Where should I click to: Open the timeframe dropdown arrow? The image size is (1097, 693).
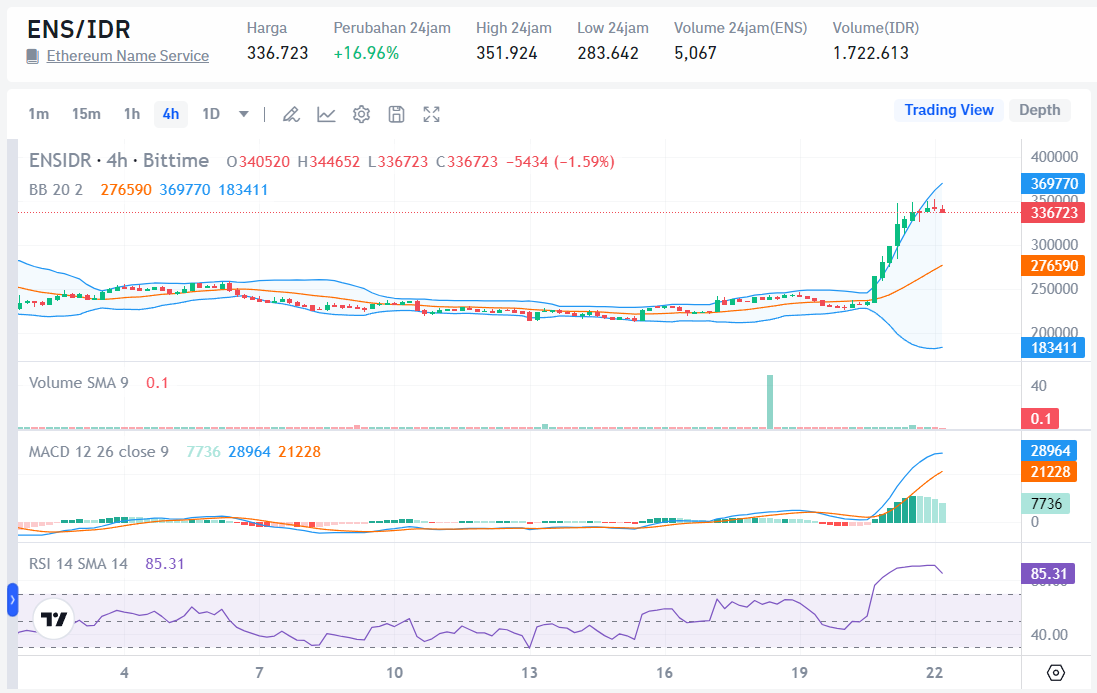(243, 114)
